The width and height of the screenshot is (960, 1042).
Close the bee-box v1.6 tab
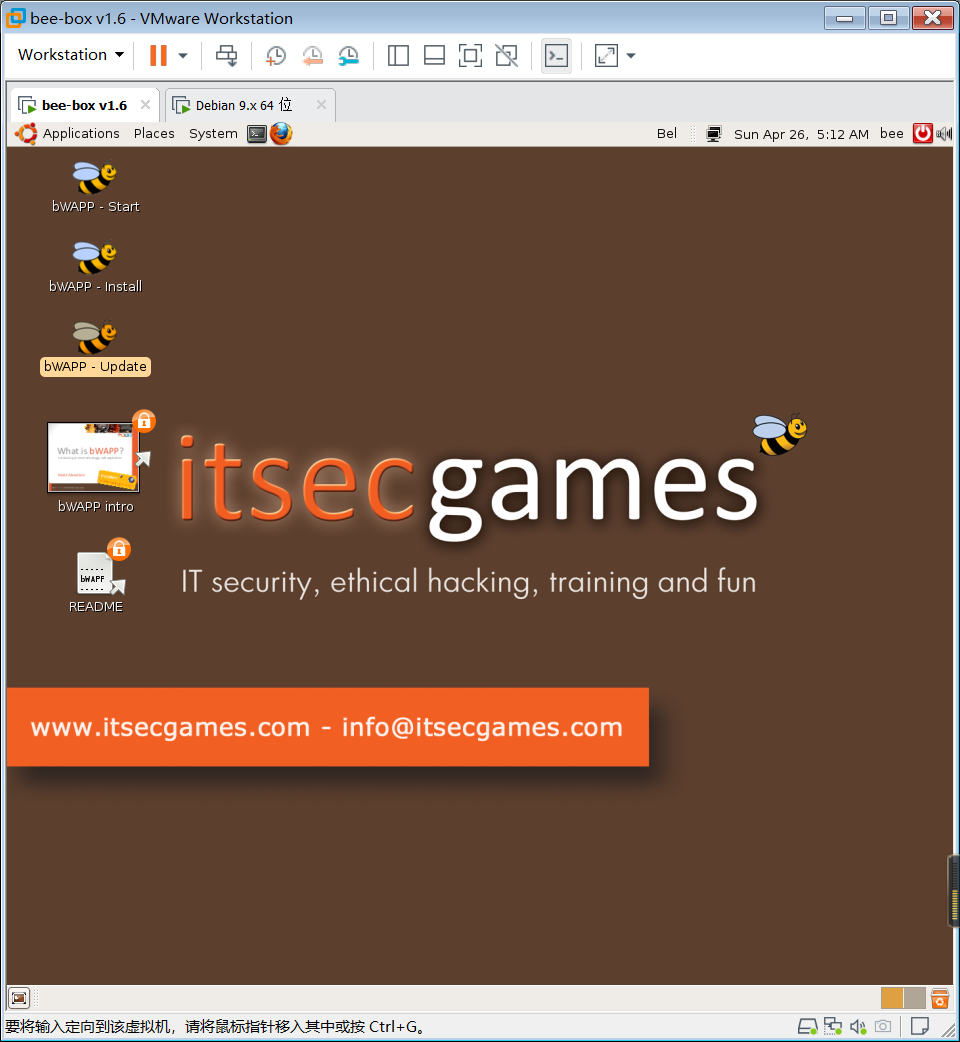[145, 104]
